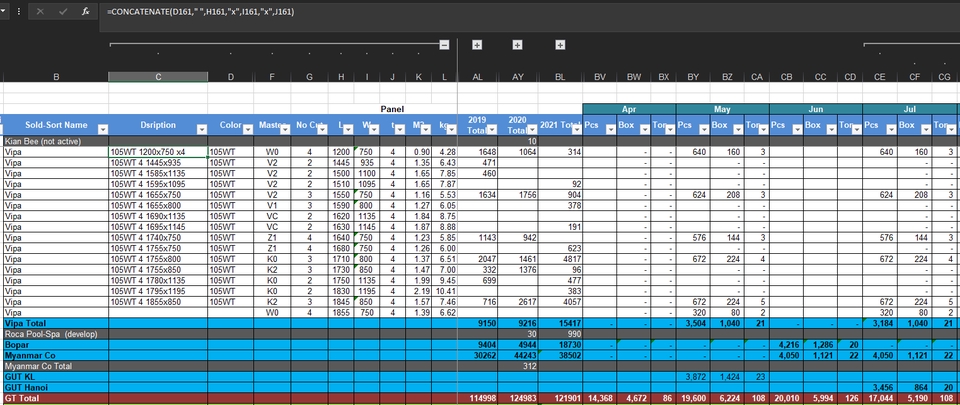
Task: Select the 'GUT Hanoi' row label
Action: (56, 387)
